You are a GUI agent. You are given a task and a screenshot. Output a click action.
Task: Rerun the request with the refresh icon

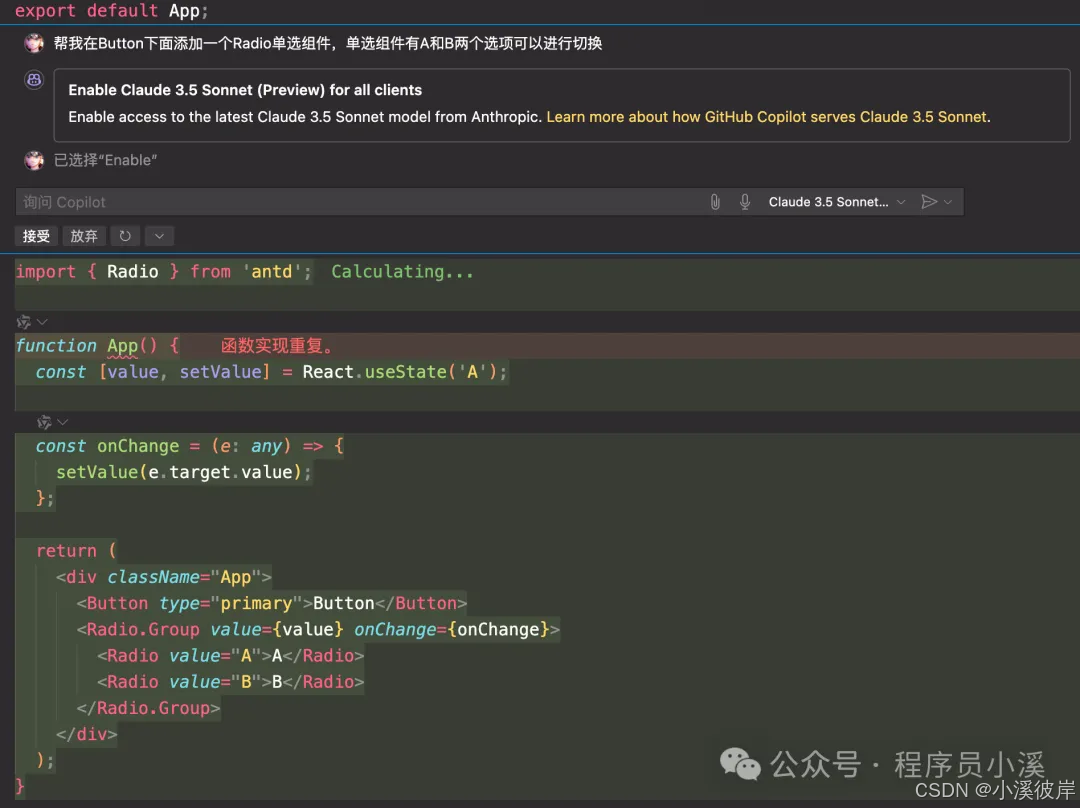pos(125,236)
